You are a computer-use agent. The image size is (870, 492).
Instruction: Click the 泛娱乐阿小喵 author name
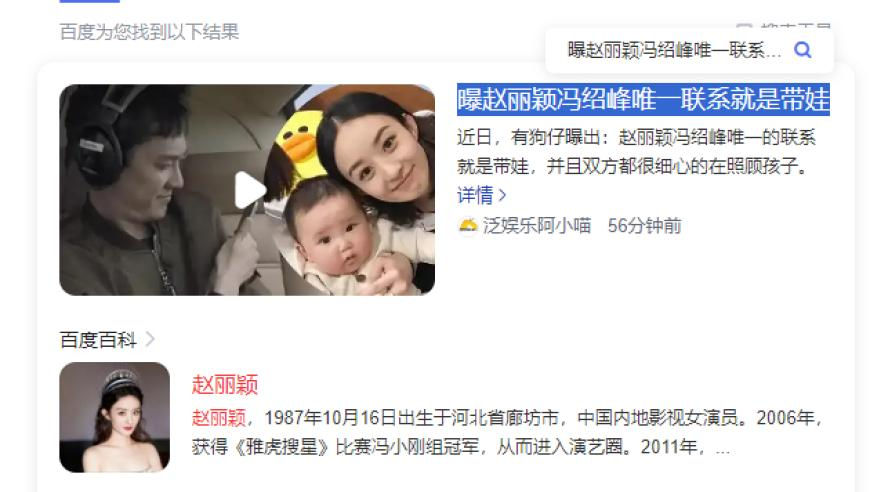click(537, 226)
